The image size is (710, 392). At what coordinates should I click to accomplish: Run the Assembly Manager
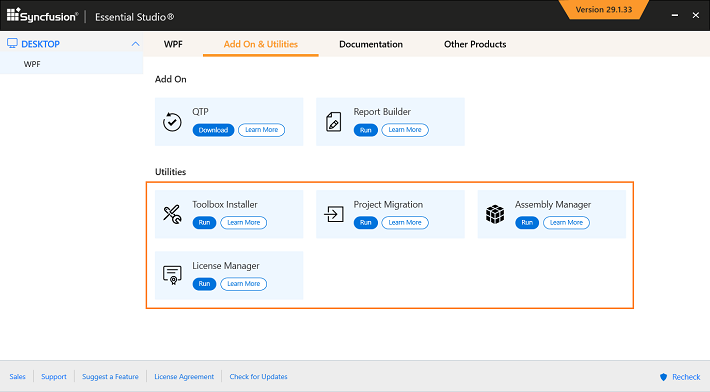(527, 223)
